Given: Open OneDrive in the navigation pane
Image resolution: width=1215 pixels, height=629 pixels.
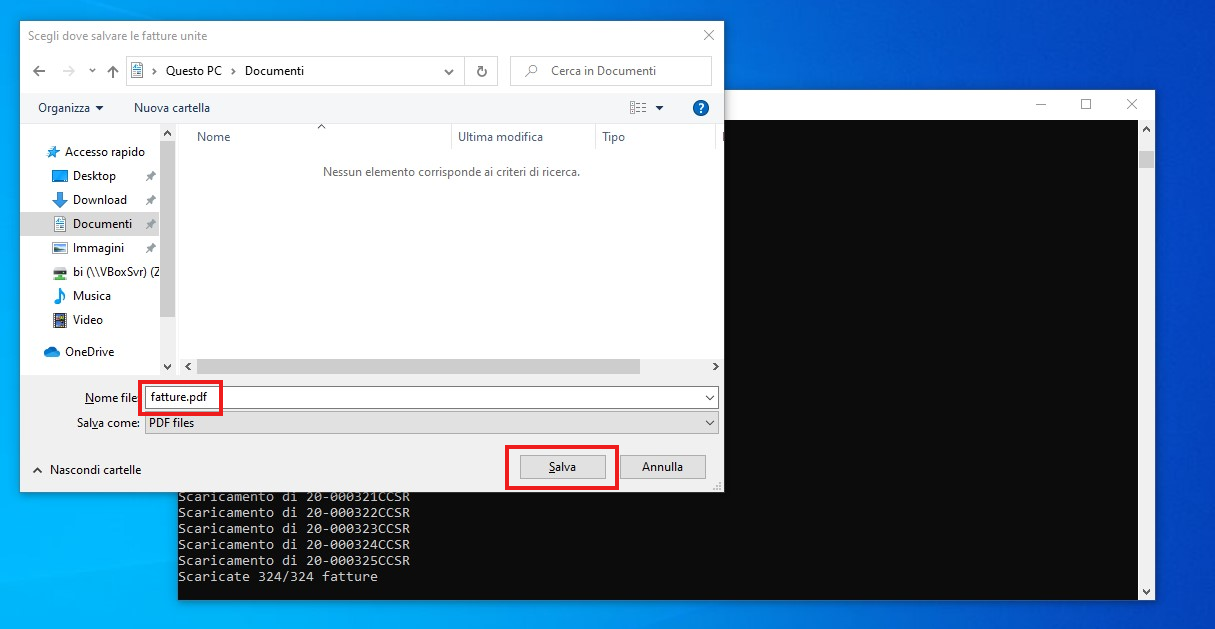Looking at the screenshot, I should [89, 352].
